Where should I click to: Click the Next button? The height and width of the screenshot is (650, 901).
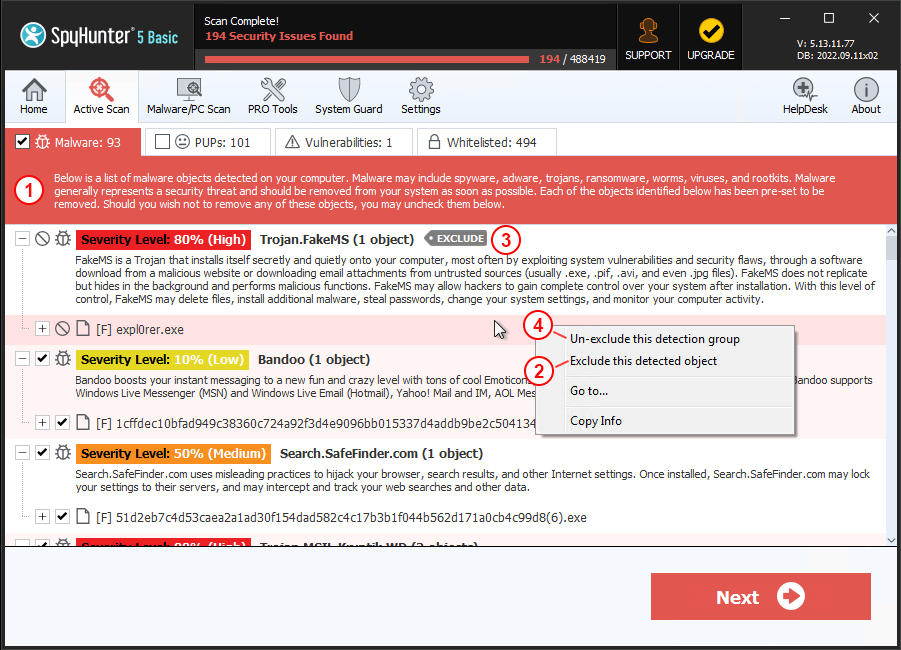point(760,596)
